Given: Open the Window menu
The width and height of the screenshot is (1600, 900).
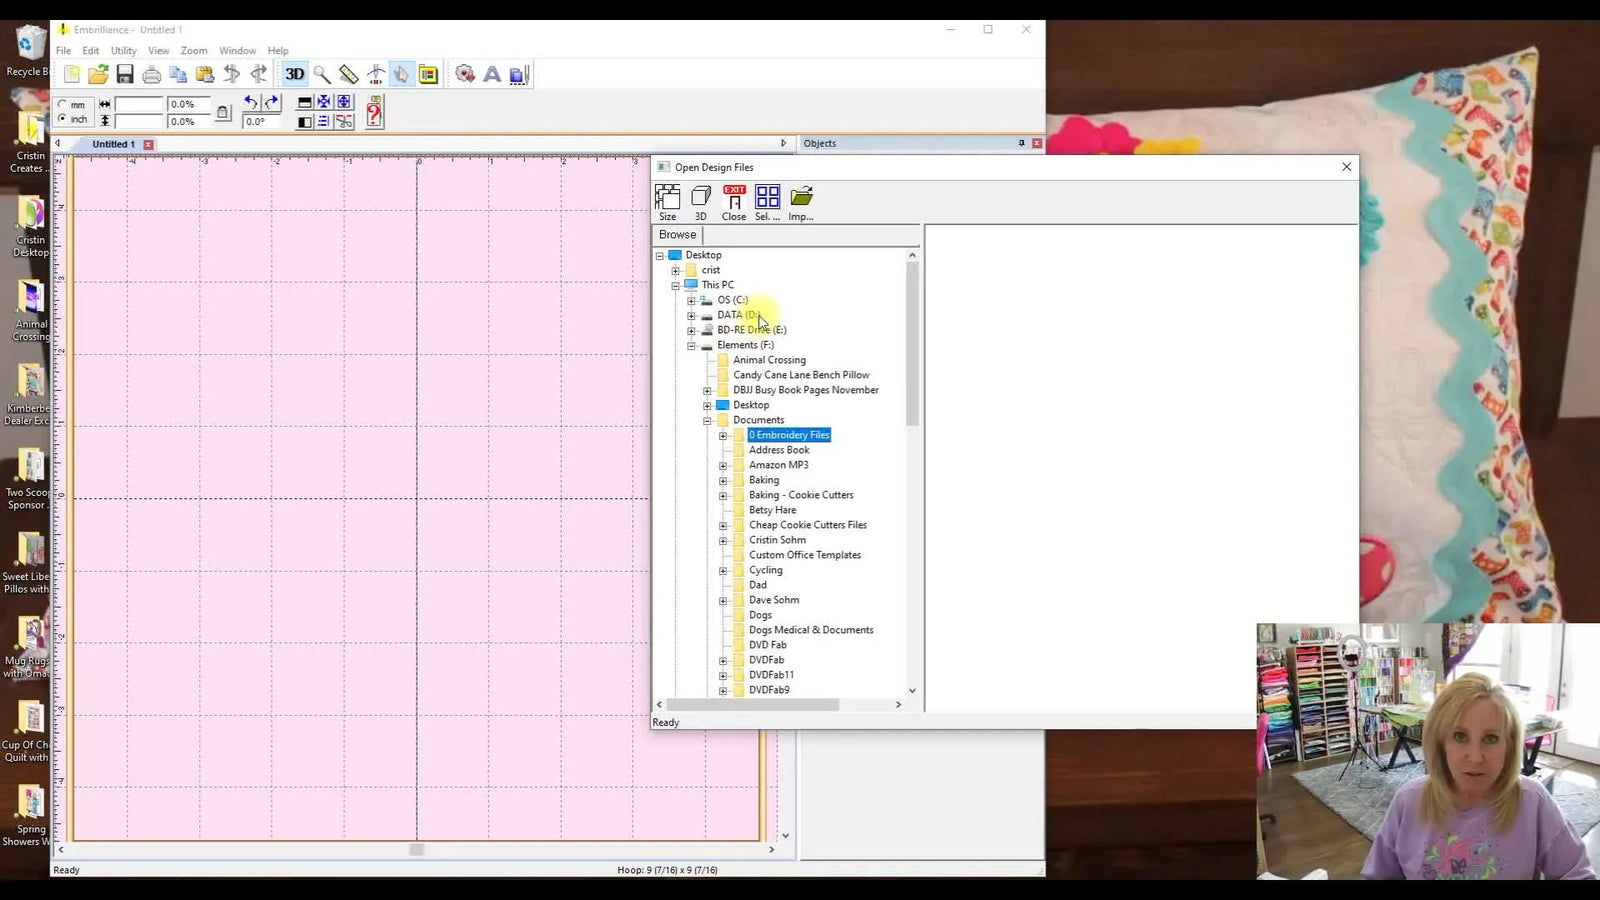Looking at the screenshot, I should (238, 50).
